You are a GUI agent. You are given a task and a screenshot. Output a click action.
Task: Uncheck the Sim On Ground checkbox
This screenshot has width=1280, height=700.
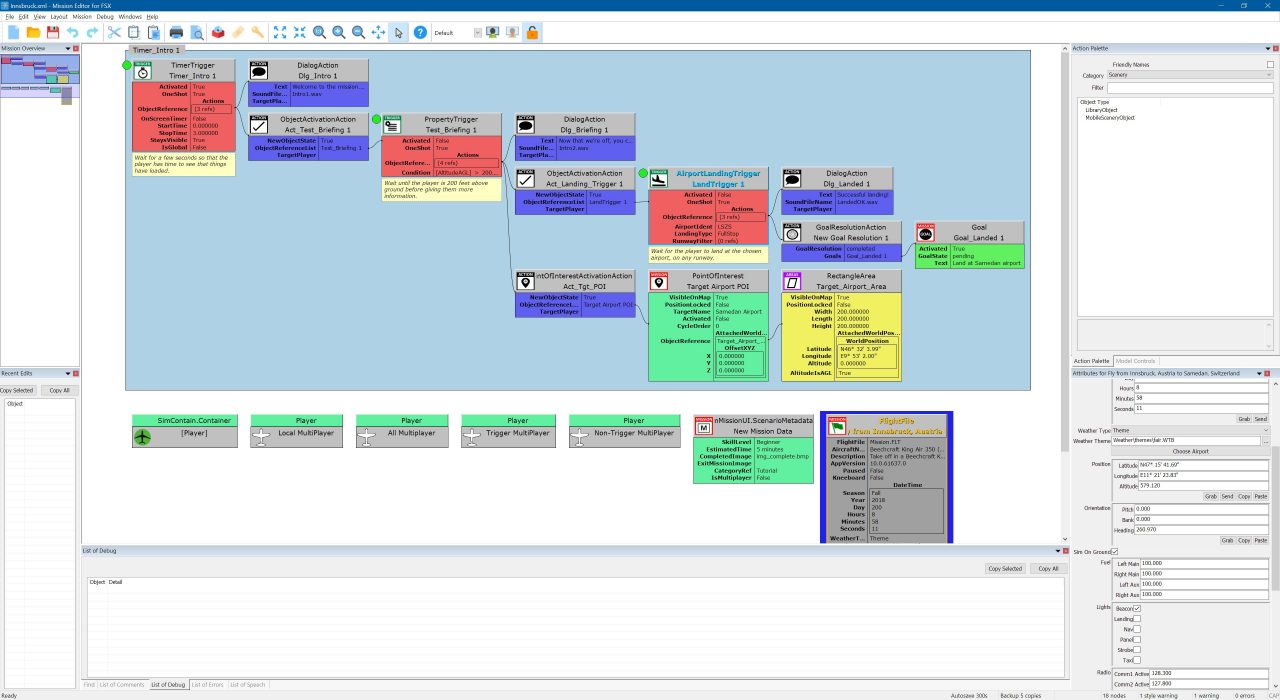click(1114, 551)
